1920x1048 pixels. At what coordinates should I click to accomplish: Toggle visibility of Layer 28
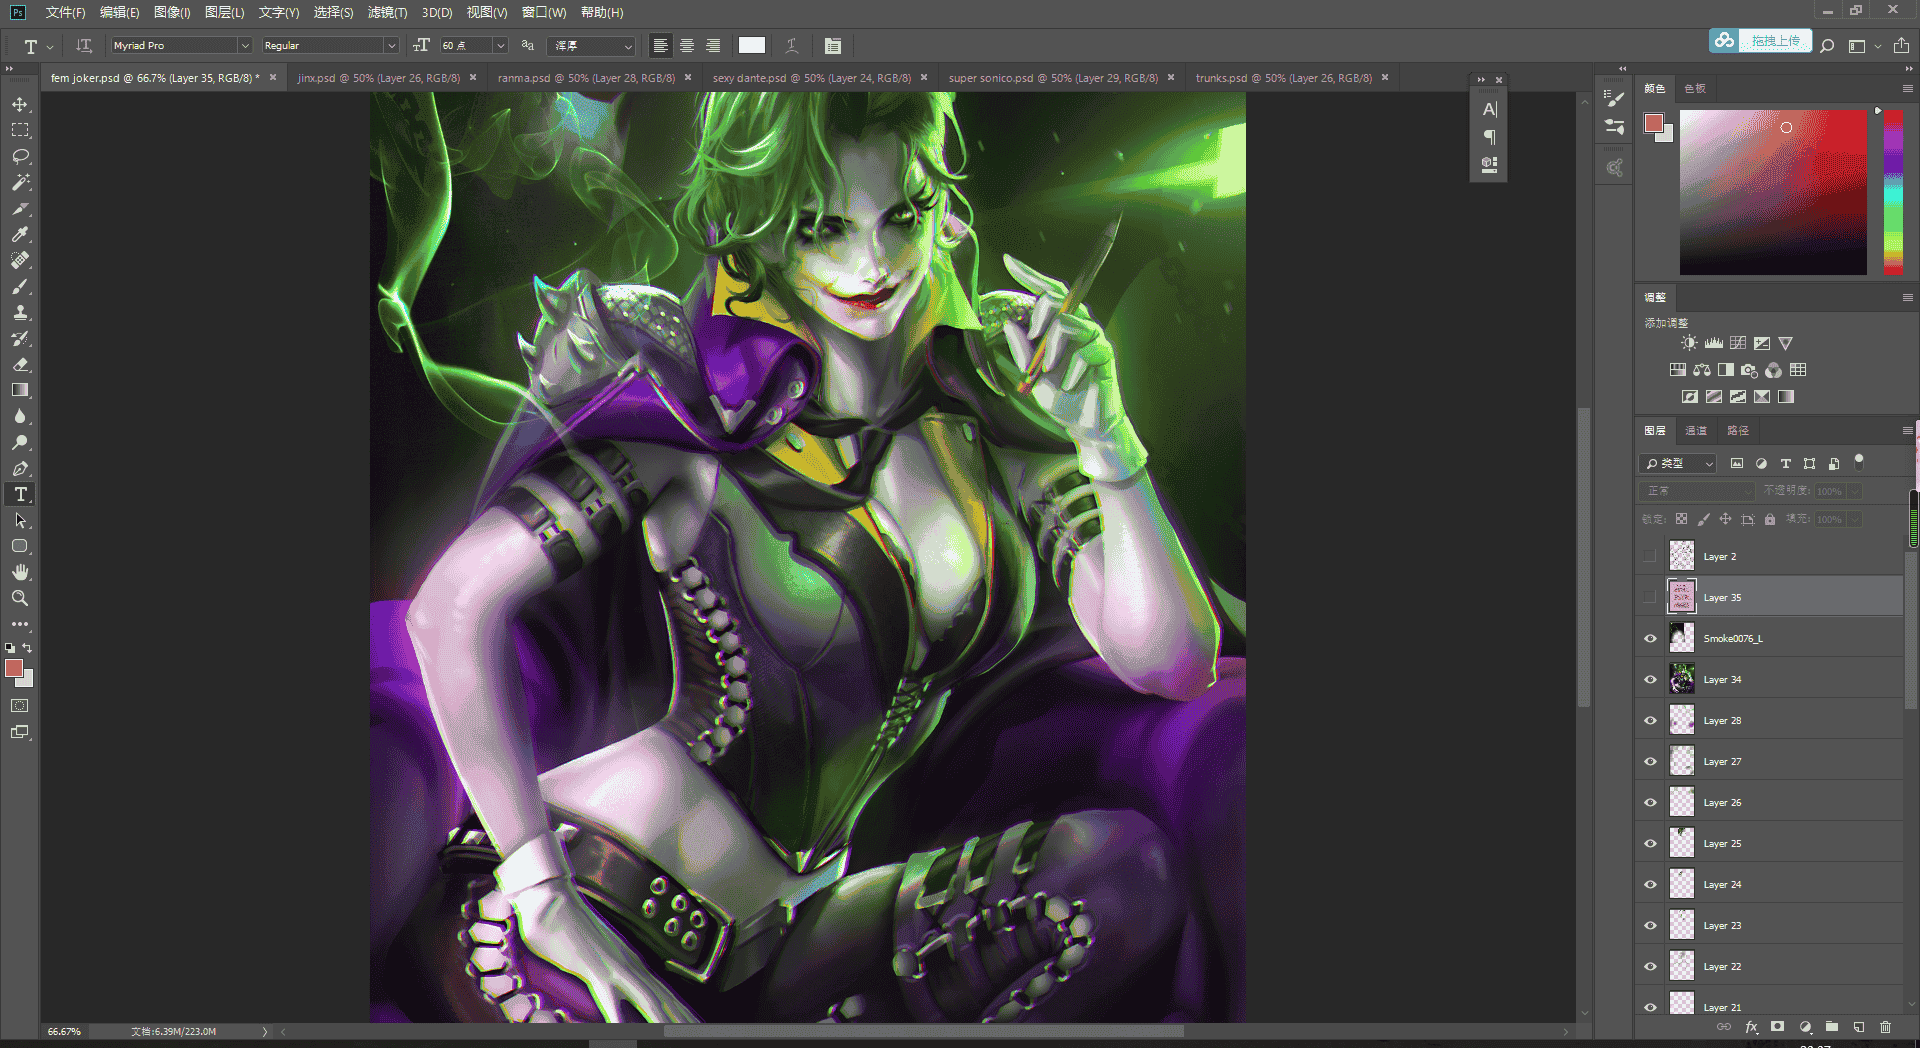[1650, 720]
